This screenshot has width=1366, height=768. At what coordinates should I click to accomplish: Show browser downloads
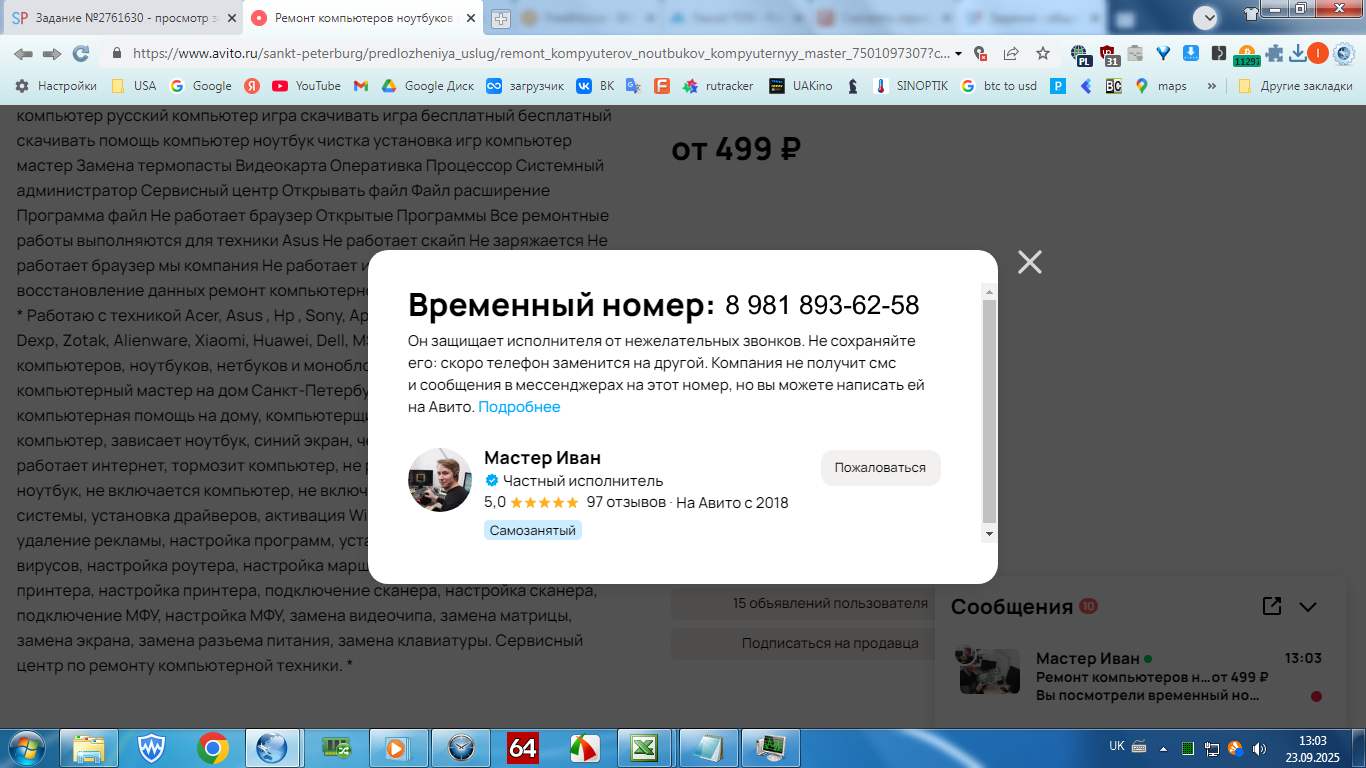1297,53
